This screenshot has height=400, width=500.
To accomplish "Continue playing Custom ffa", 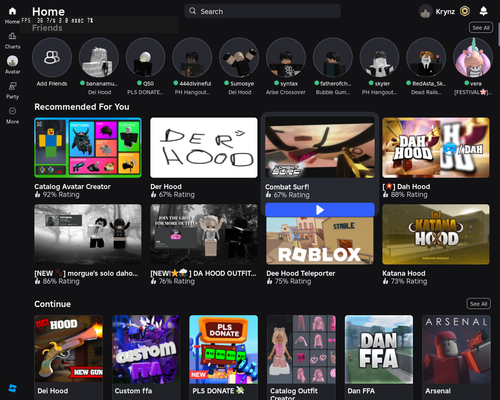I will pyautogui.click(x=146, y=349).
